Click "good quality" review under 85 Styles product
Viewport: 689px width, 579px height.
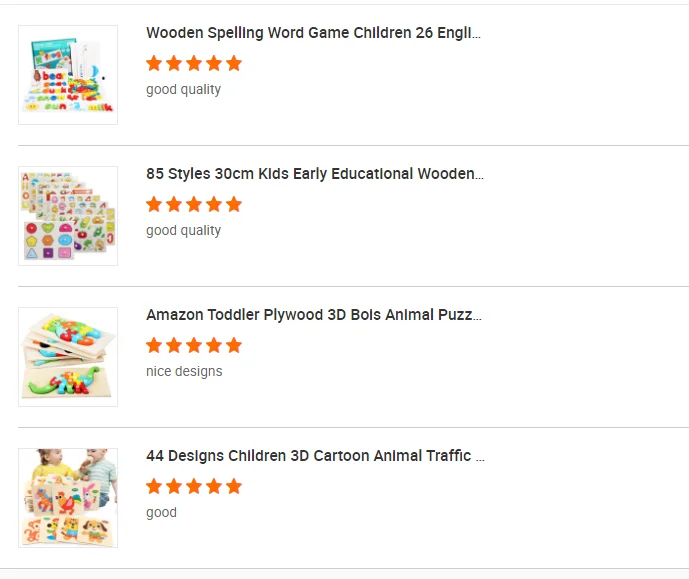pyautogui.click(x=183, y=231)
